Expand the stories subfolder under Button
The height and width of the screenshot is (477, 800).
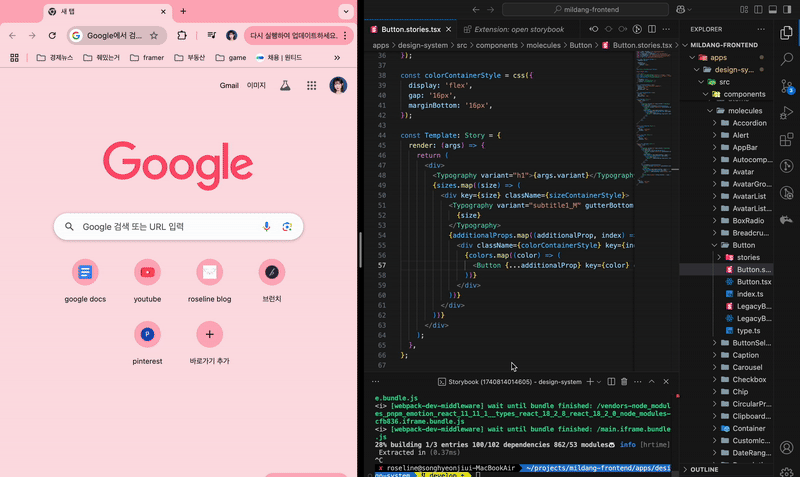[719, 257]
